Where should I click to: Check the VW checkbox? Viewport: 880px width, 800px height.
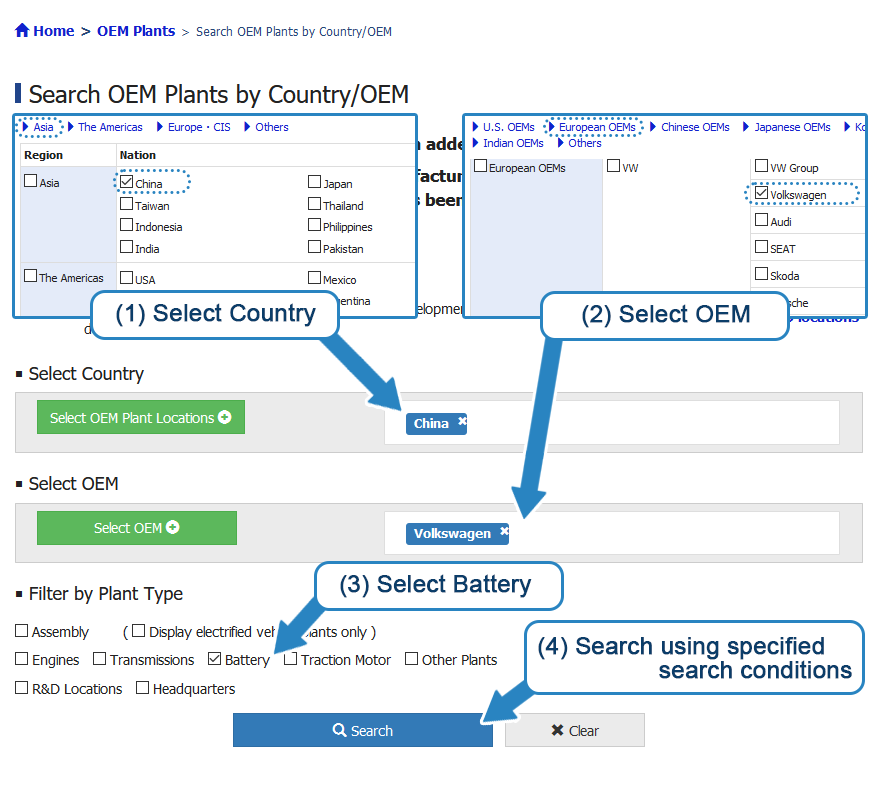click(x=613, y=166)
